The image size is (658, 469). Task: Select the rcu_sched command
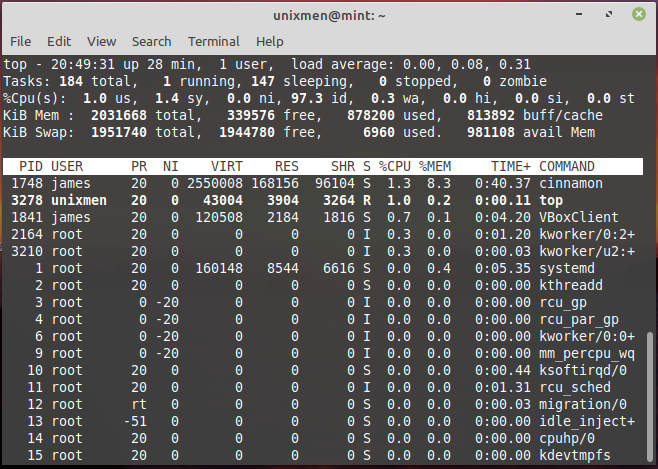coord(575,387)
